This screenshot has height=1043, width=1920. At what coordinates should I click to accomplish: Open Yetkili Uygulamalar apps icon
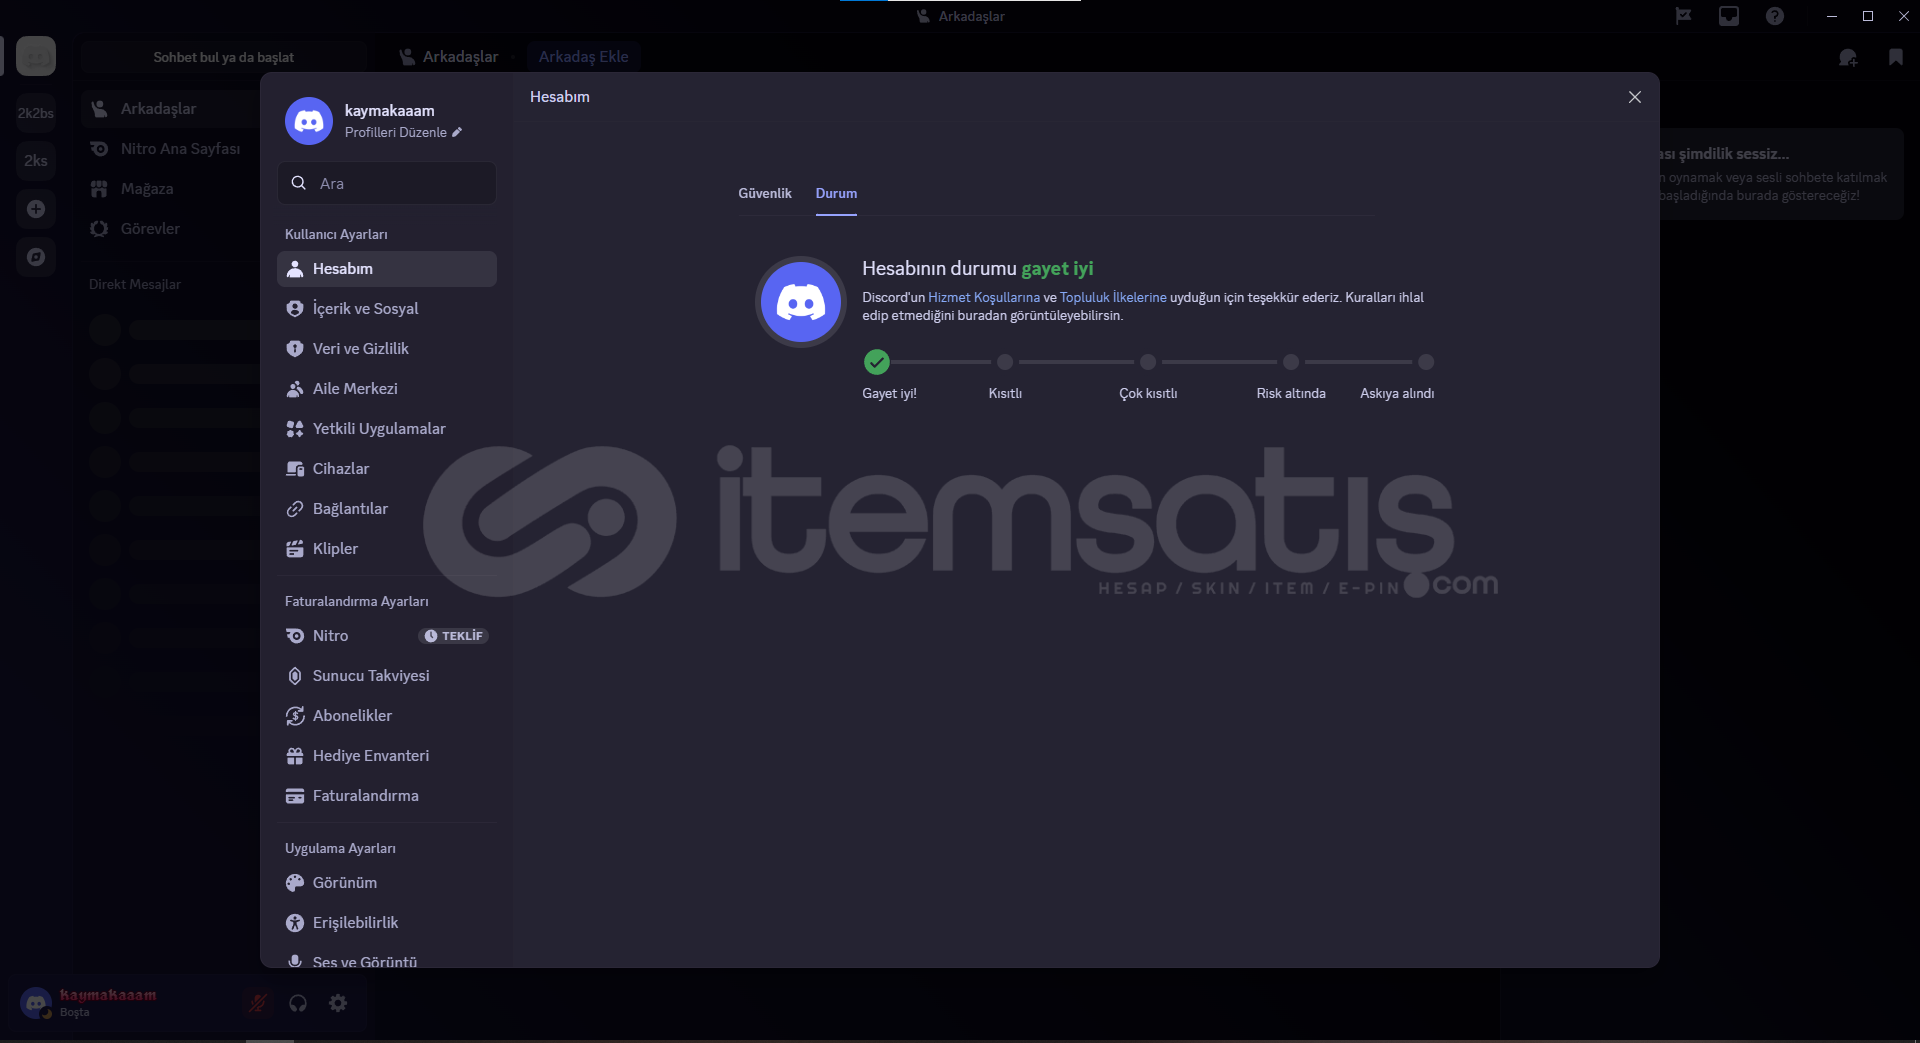click(x=295, y=429)
